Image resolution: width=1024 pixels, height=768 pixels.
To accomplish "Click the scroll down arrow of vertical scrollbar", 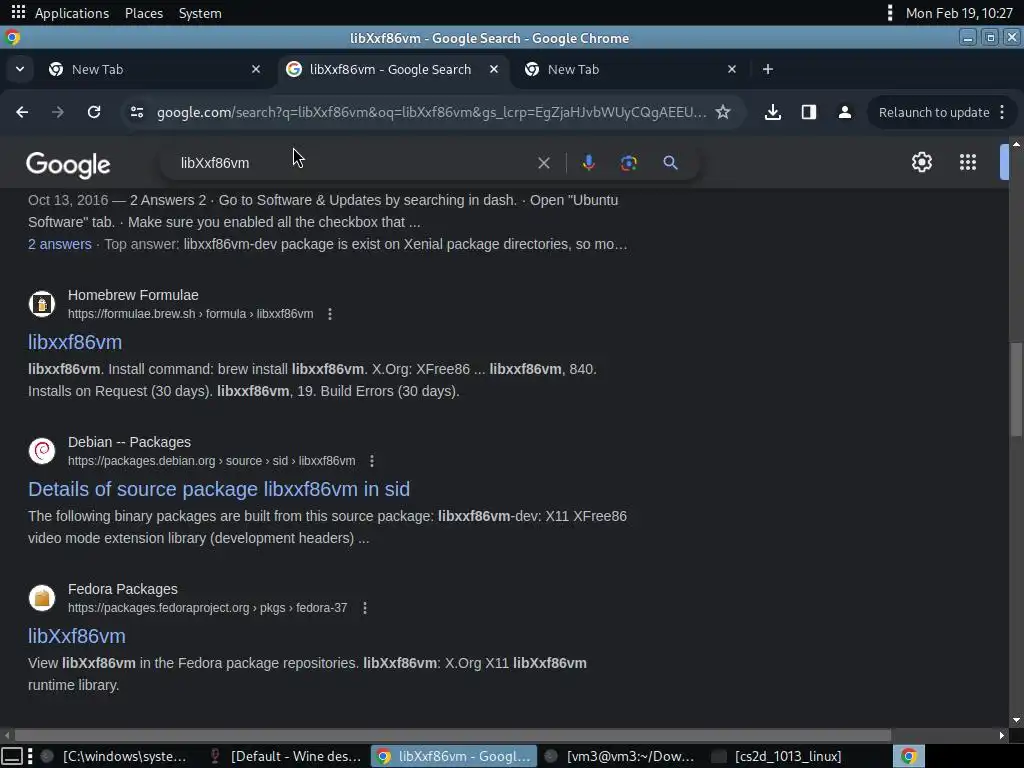I will [x=1016, y=720].
